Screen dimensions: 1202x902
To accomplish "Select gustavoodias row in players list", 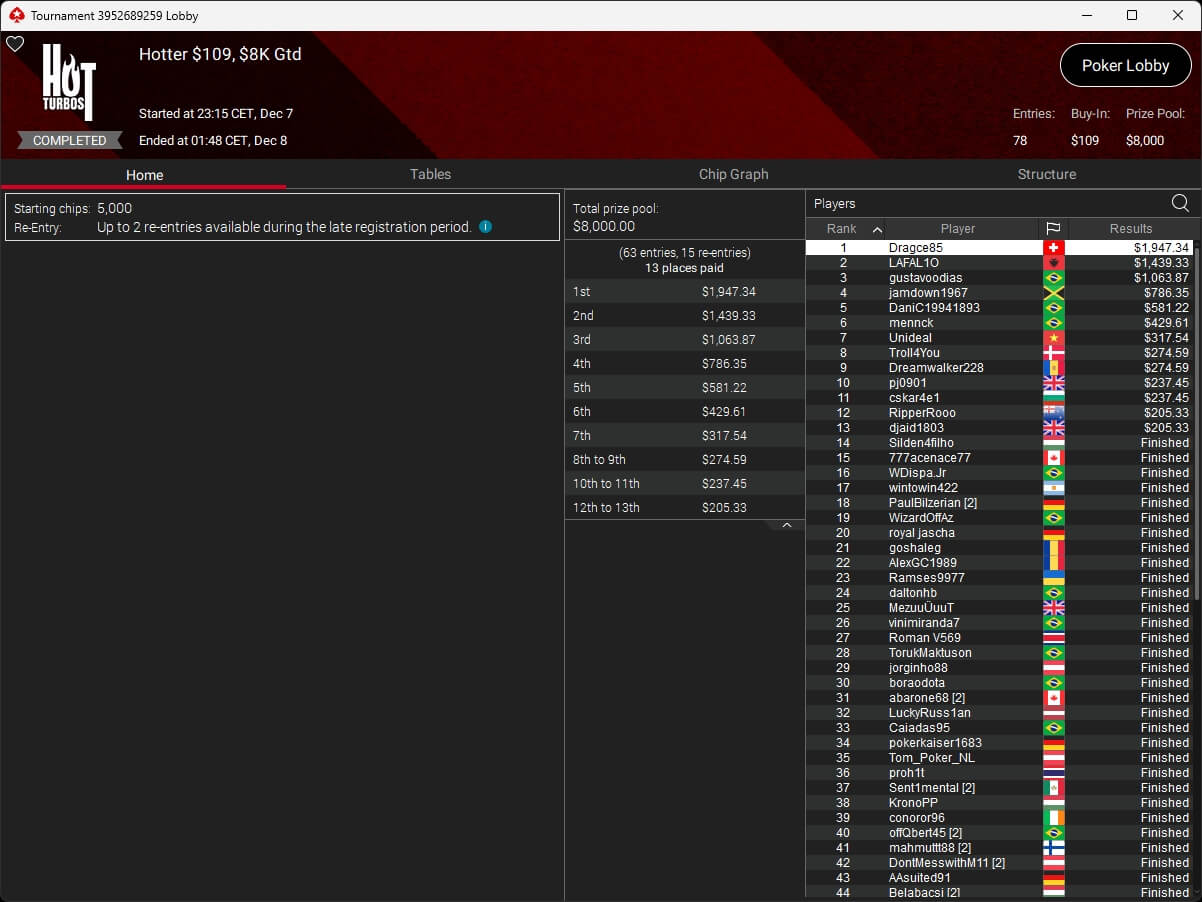I will 924,278.
